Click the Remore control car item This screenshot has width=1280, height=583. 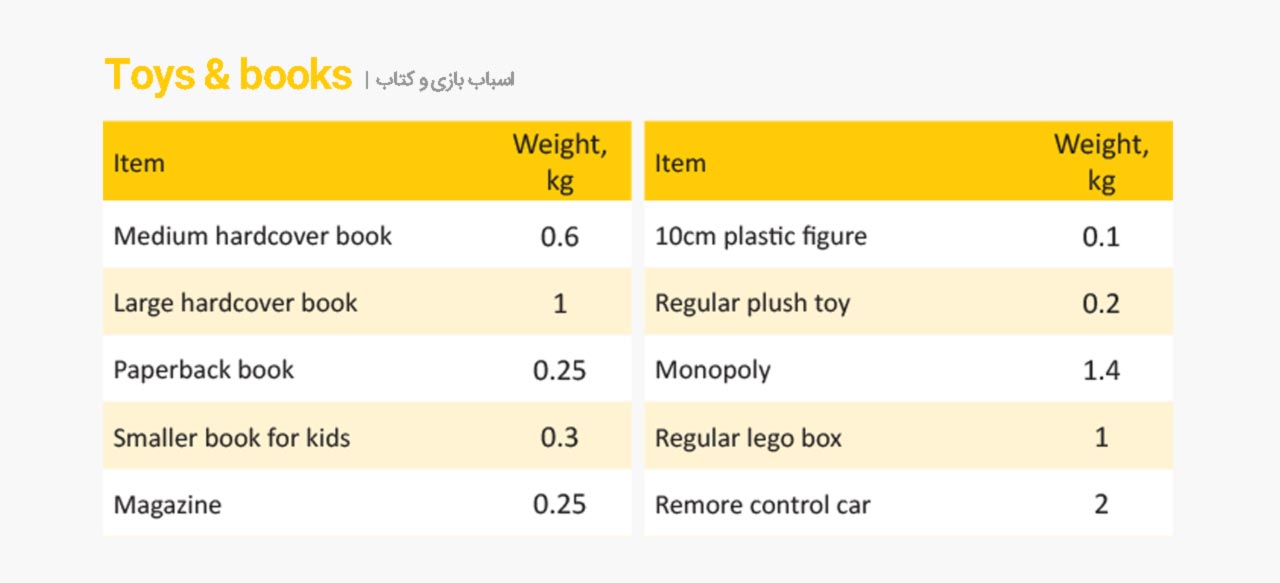pos(762,505)
